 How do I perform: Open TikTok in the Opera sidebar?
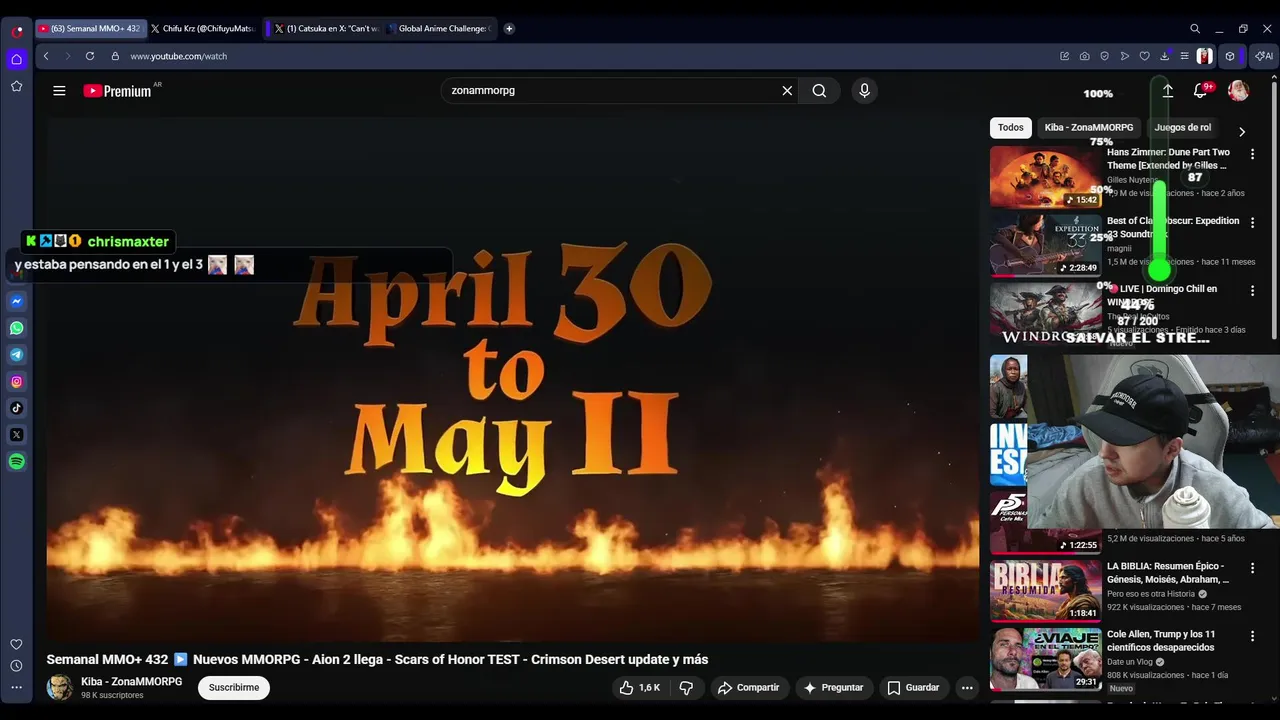point(17,408)
